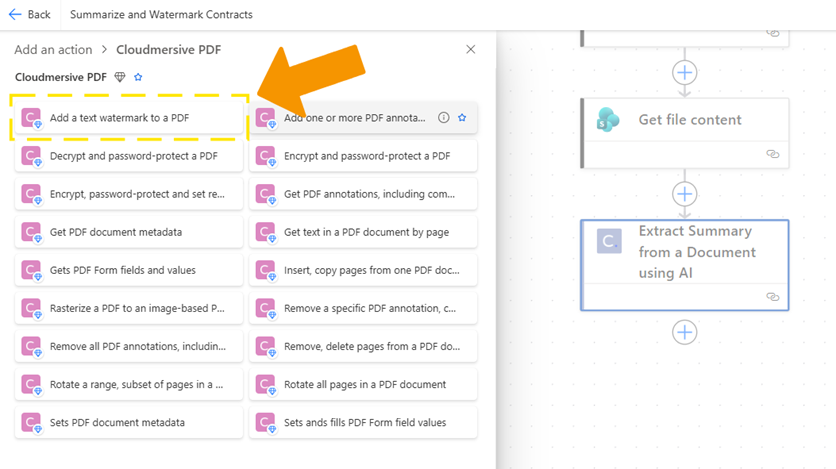Click the premium diamond icon beside Cloudmersive PDF
Screen dimensions: 836x469
click(x=120, y=77)
